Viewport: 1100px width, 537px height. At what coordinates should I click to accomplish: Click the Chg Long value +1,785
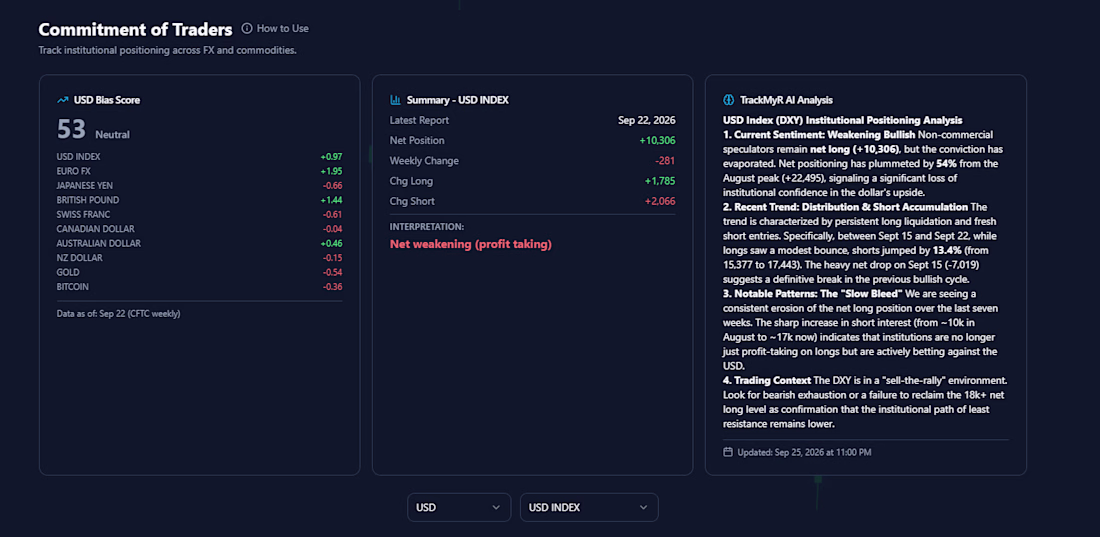point(660,181)
